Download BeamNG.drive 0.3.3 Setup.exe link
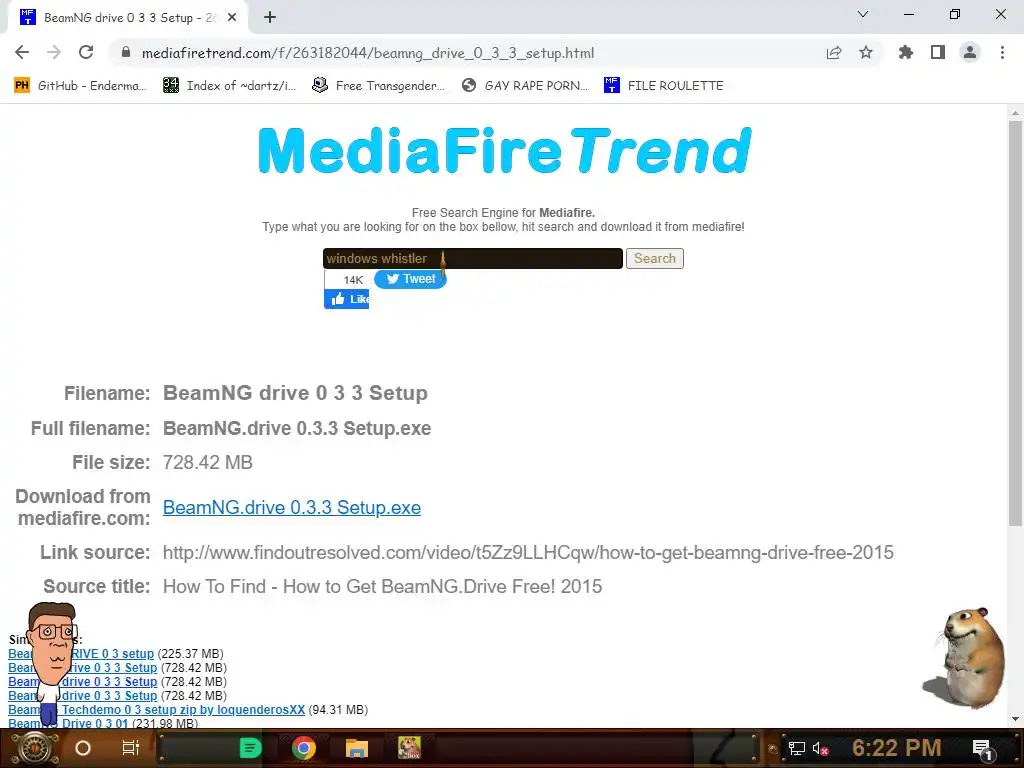This screenshot has width=1024, height=768. pyautogui.click(x=291, y=507)
